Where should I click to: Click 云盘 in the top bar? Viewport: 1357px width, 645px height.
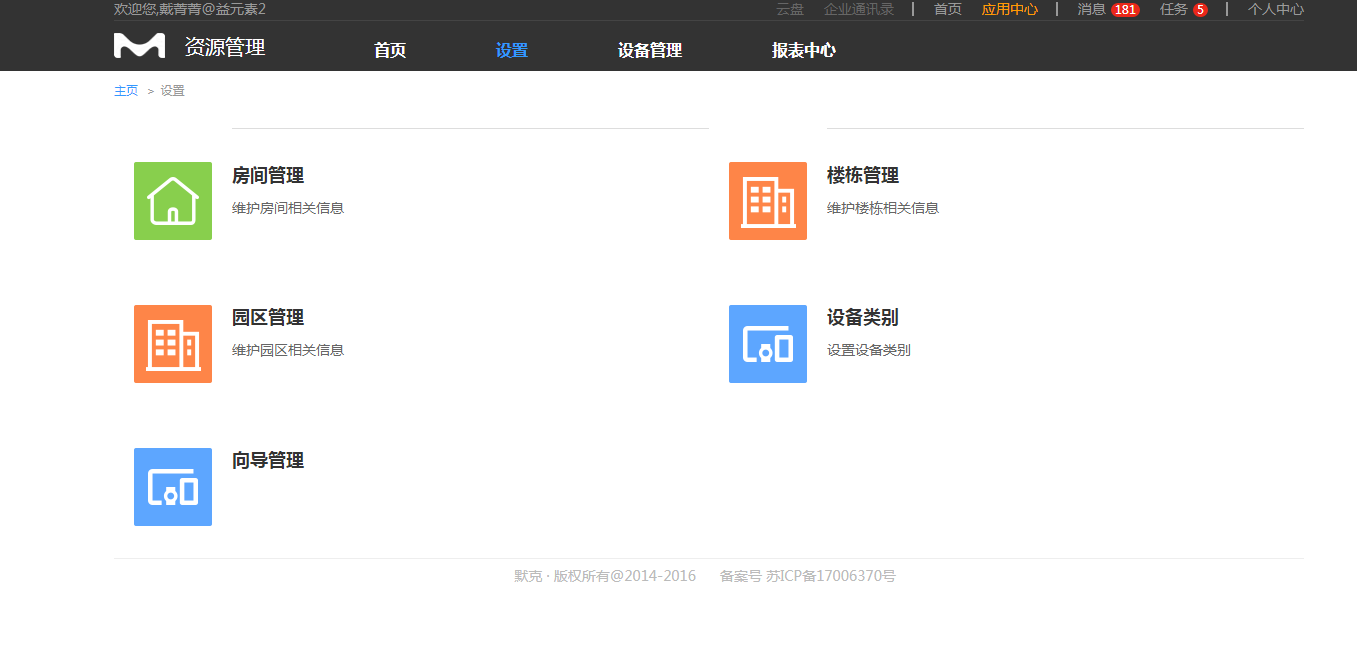pyautogui.click(x=790, y=9)
